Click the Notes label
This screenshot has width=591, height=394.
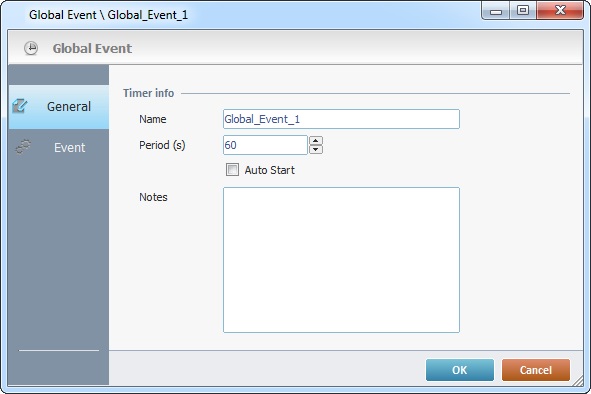click(x=153, y=197)
